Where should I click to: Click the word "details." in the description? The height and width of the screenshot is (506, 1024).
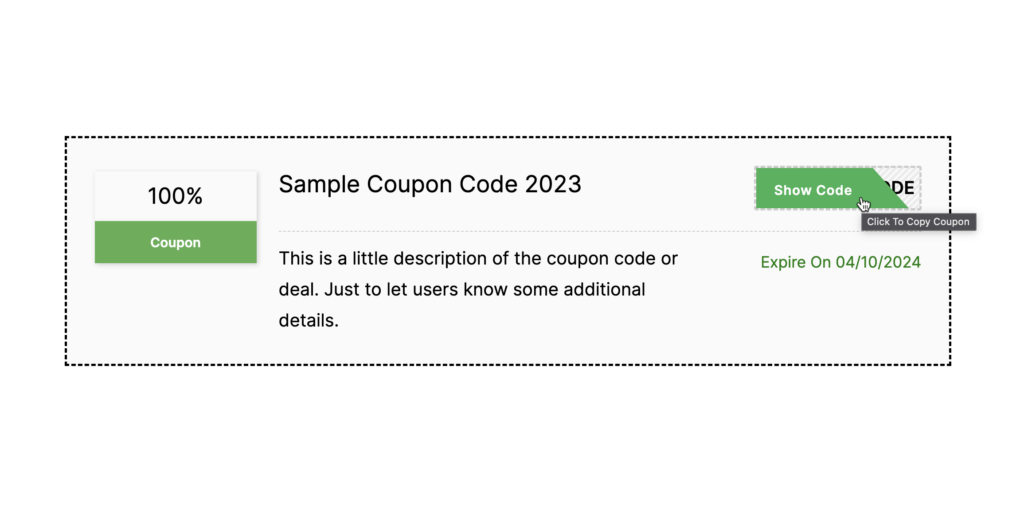click(x=309, y=321)
